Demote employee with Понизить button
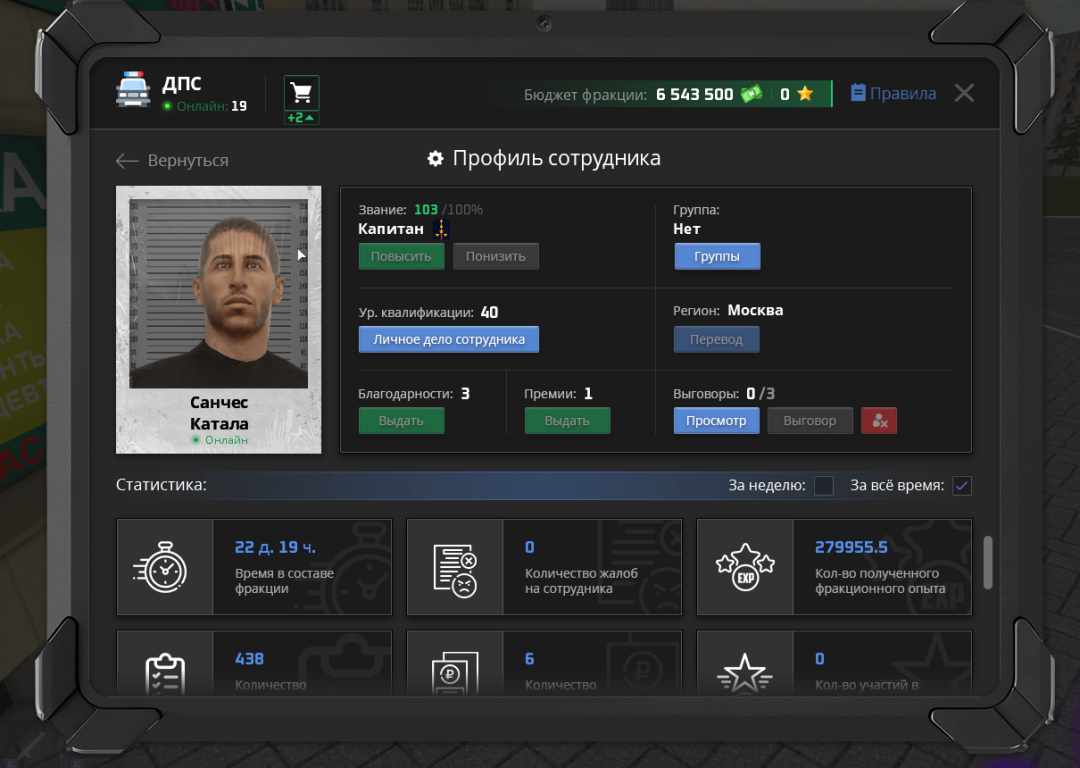Viewport: 1080px width, 768px height. click(495, 256)
